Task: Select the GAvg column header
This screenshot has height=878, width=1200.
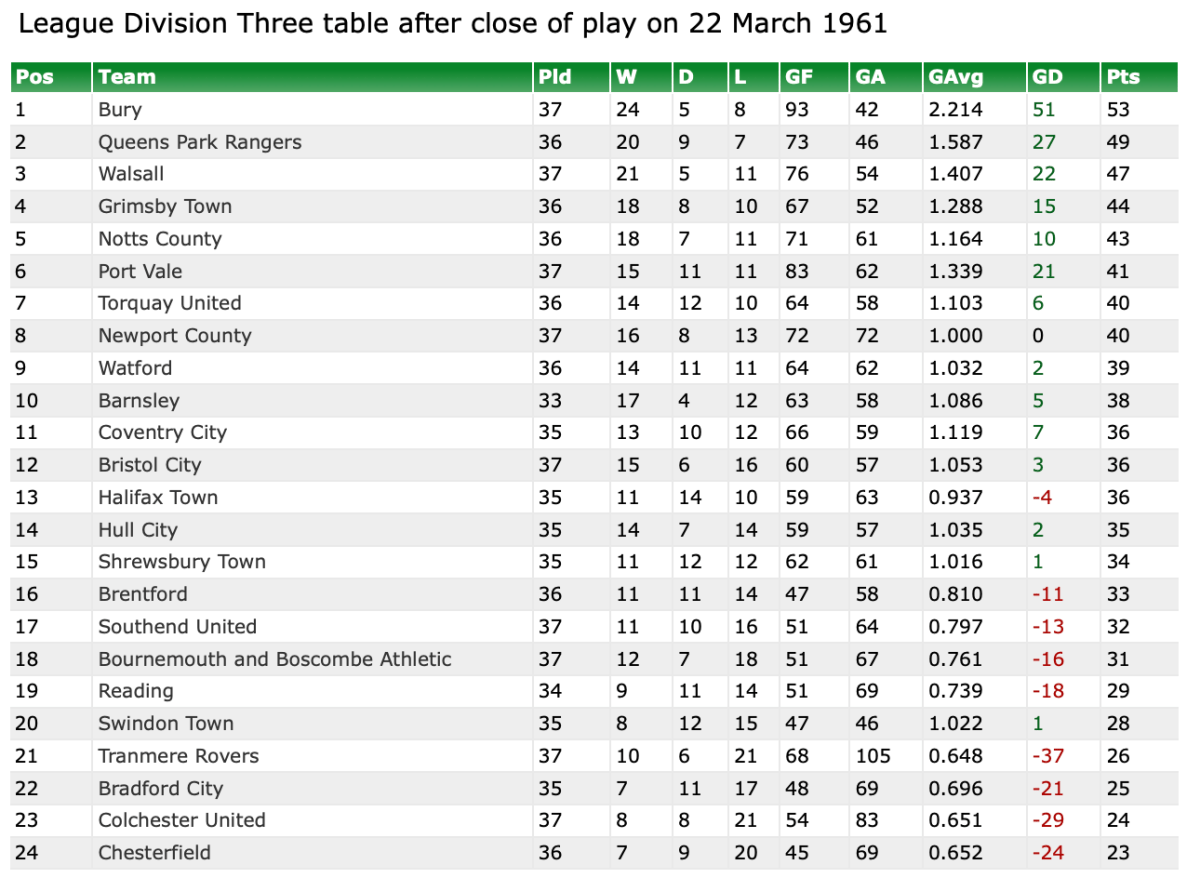Action: point(956,77)
